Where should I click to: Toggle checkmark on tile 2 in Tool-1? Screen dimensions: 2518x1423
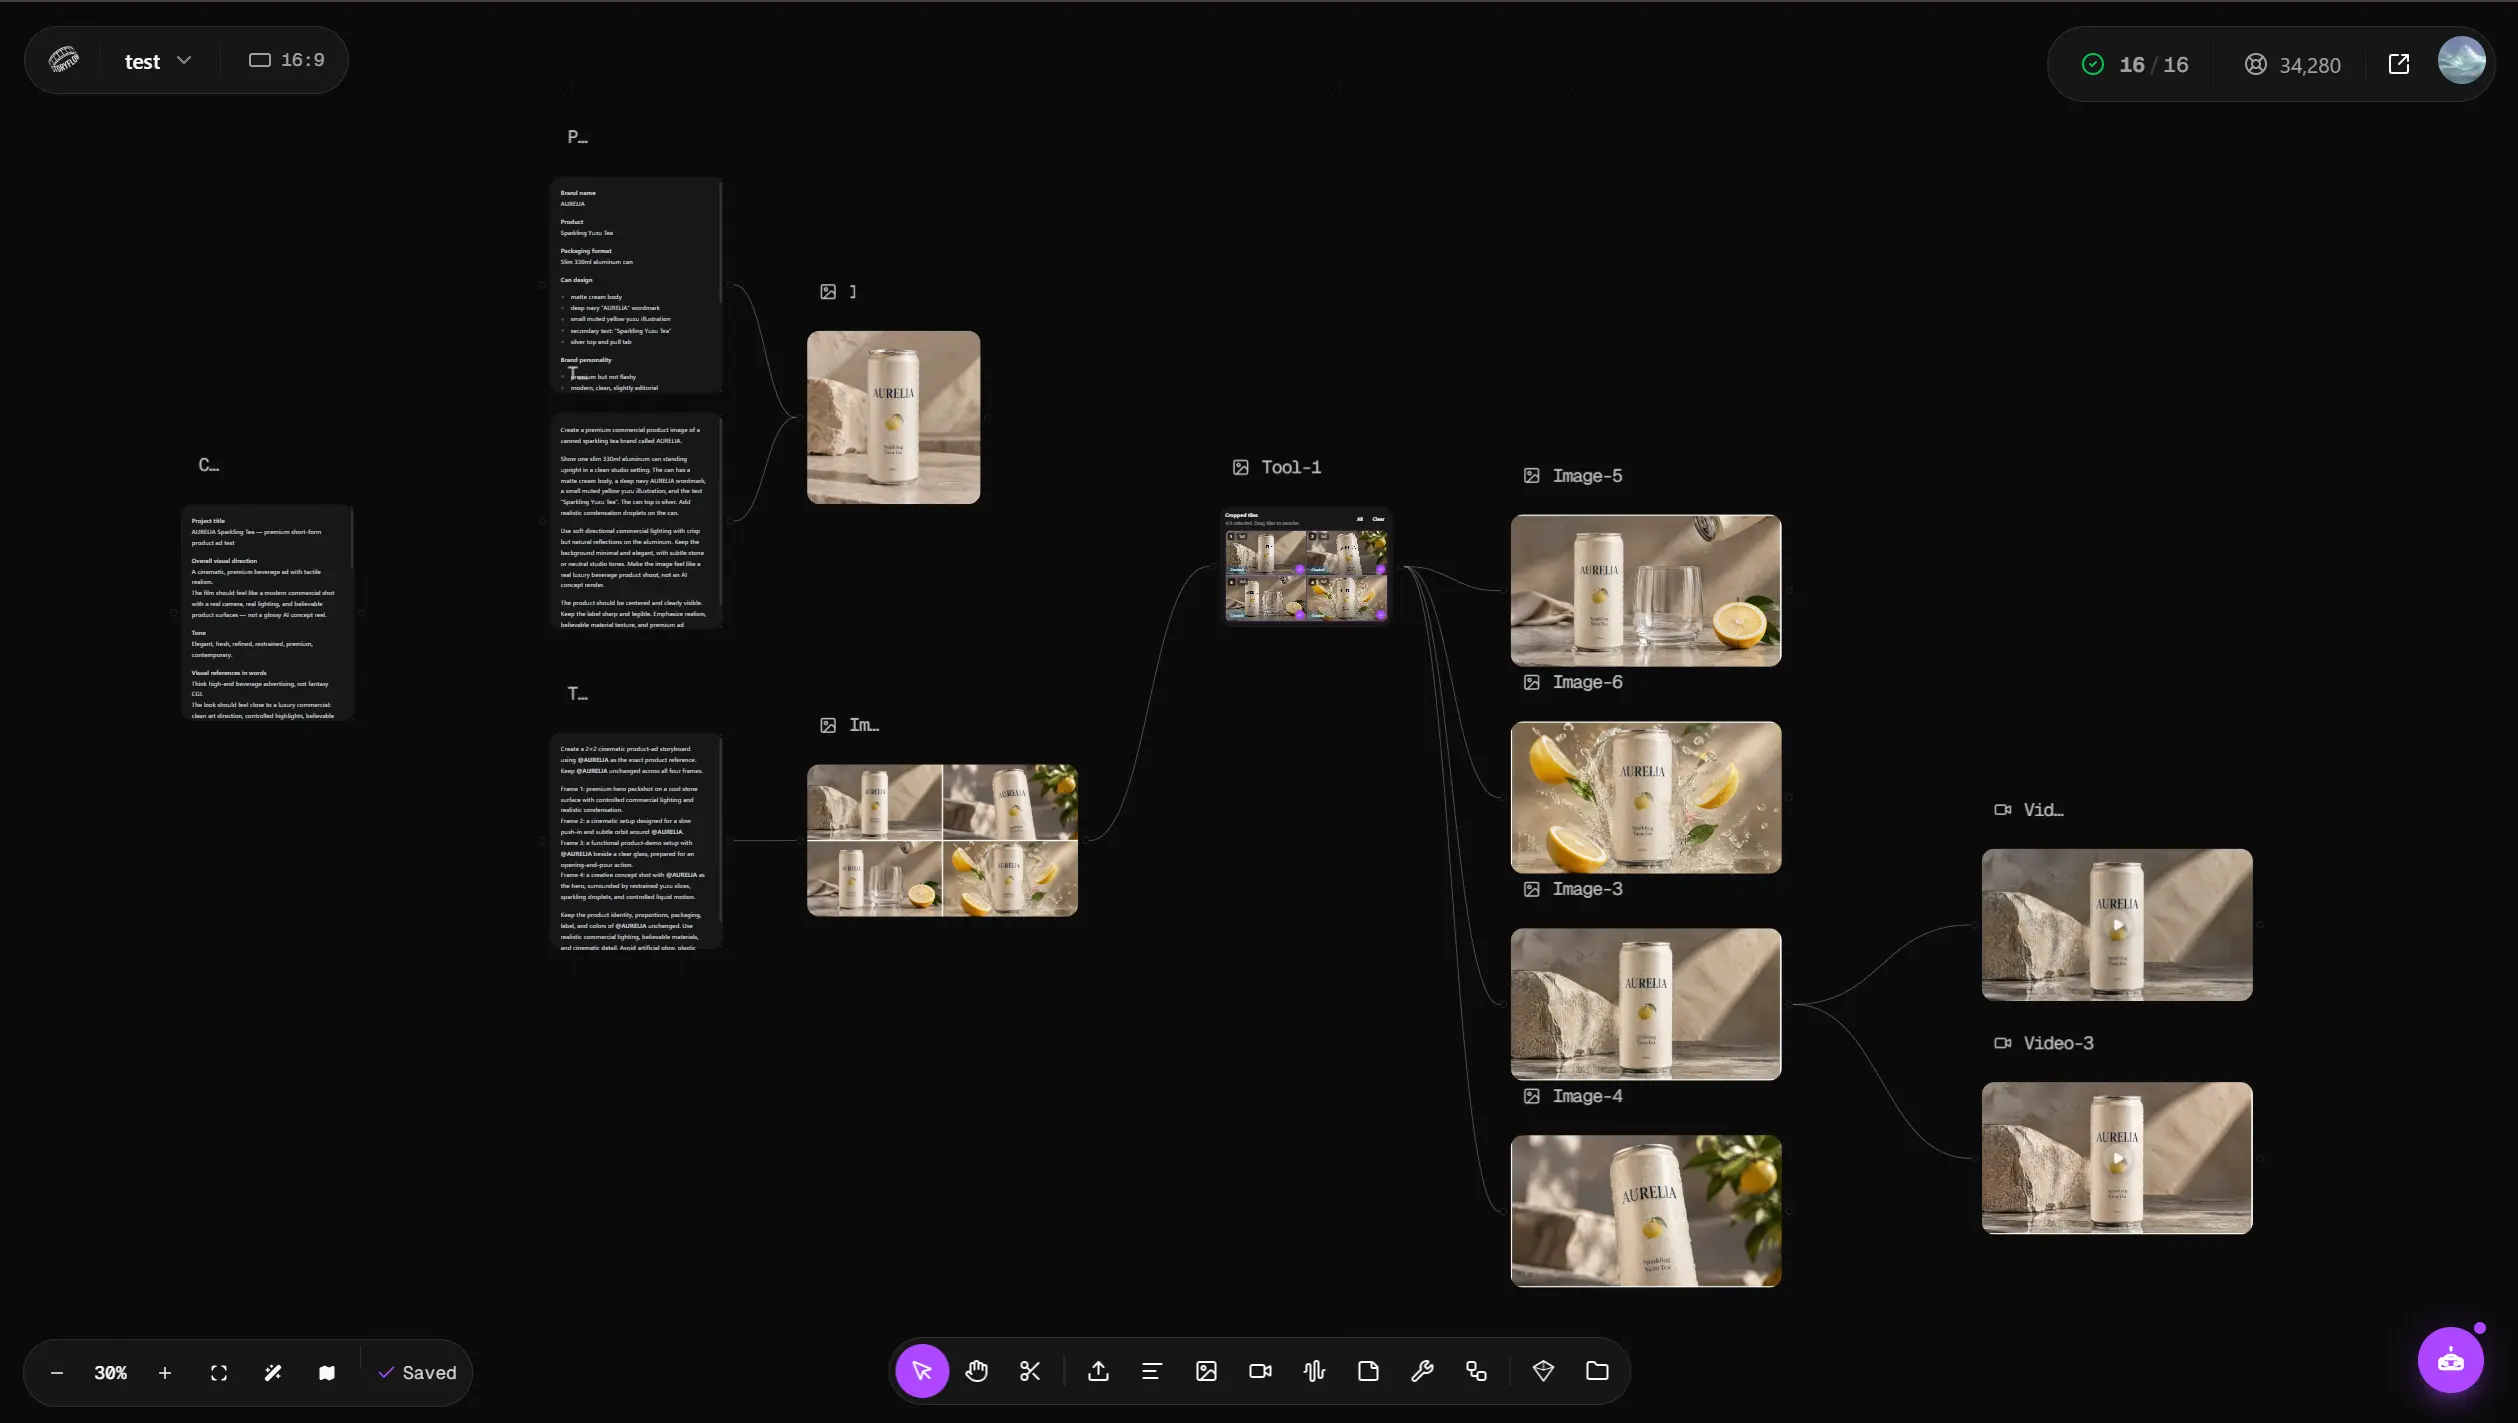(1381, 568)
